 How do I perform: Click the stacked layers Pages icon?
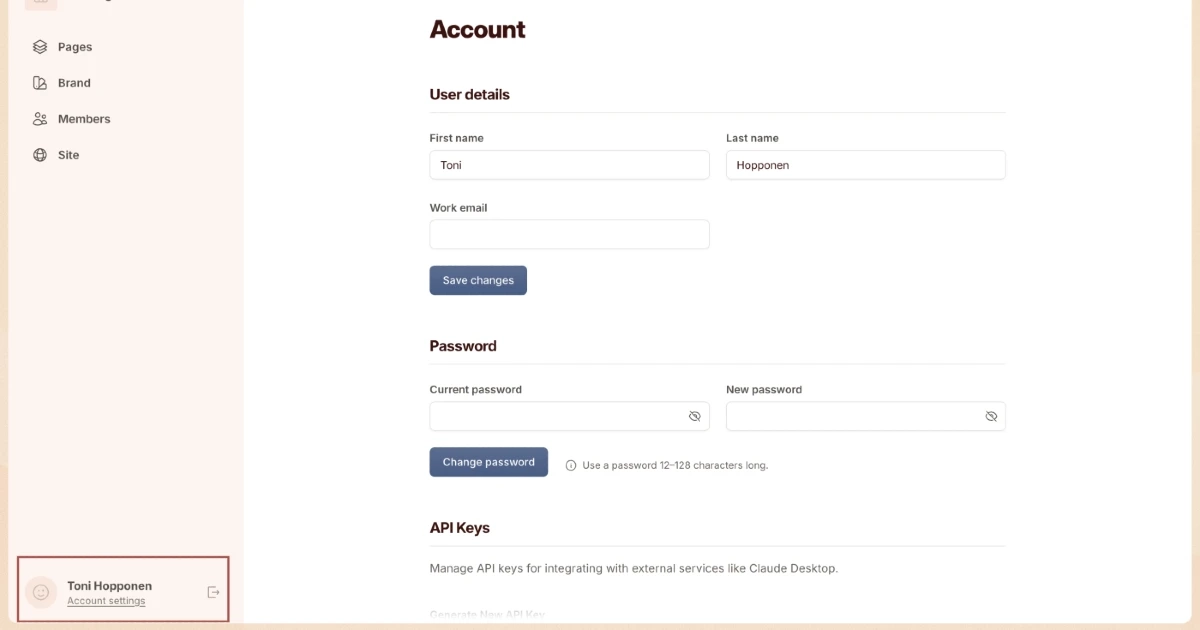(x=40, y=47)
